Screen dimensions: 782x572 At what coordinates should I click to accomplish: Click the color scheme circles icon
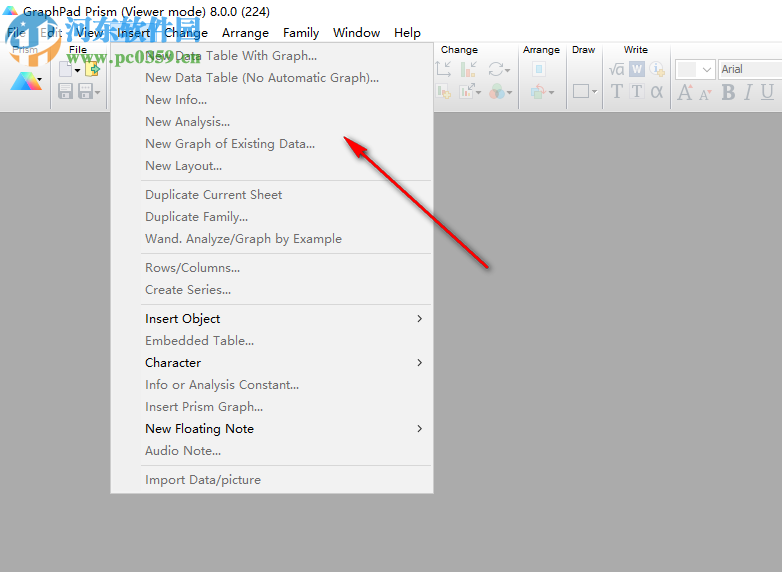coord(497,91)
